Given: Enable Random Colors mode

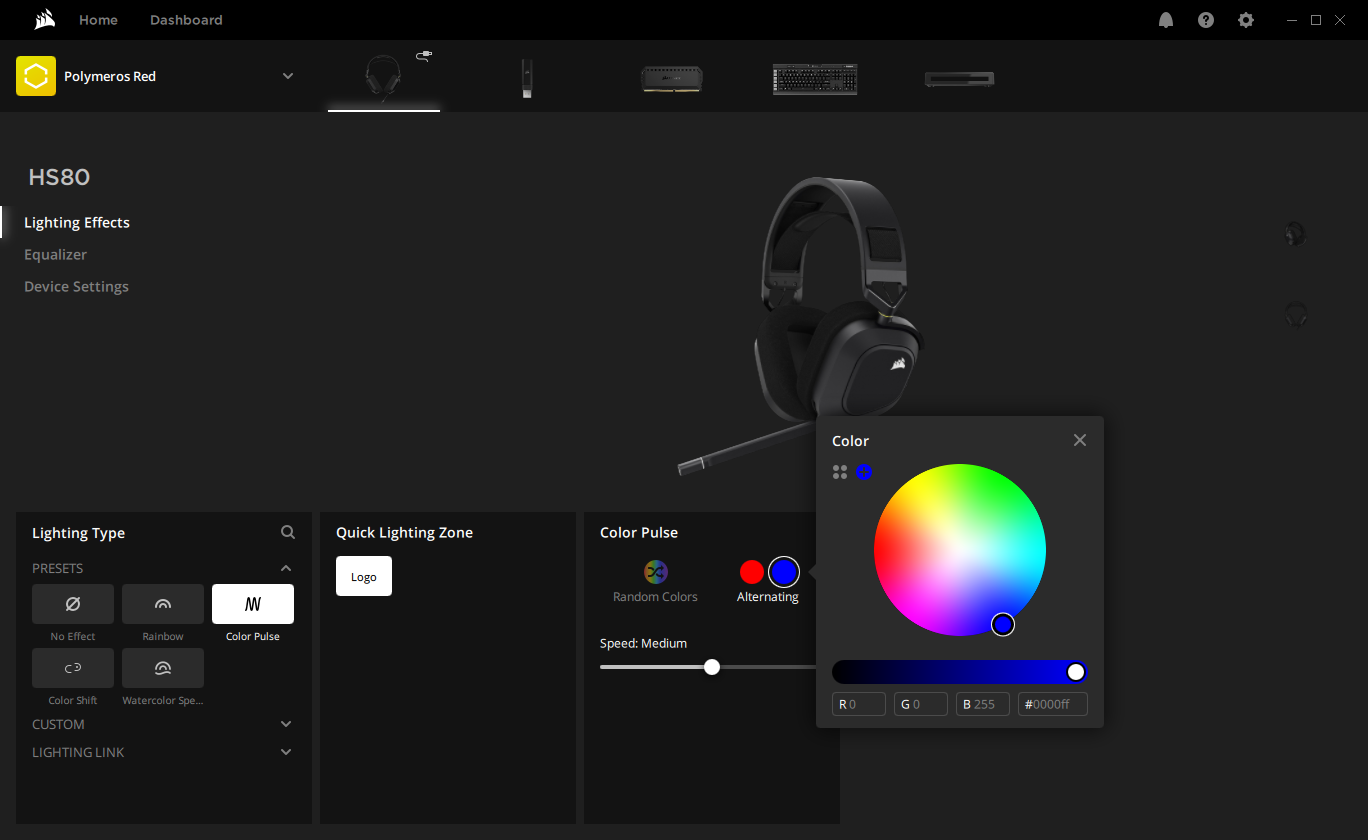Looking at the screenshot, I should point(656,572).
